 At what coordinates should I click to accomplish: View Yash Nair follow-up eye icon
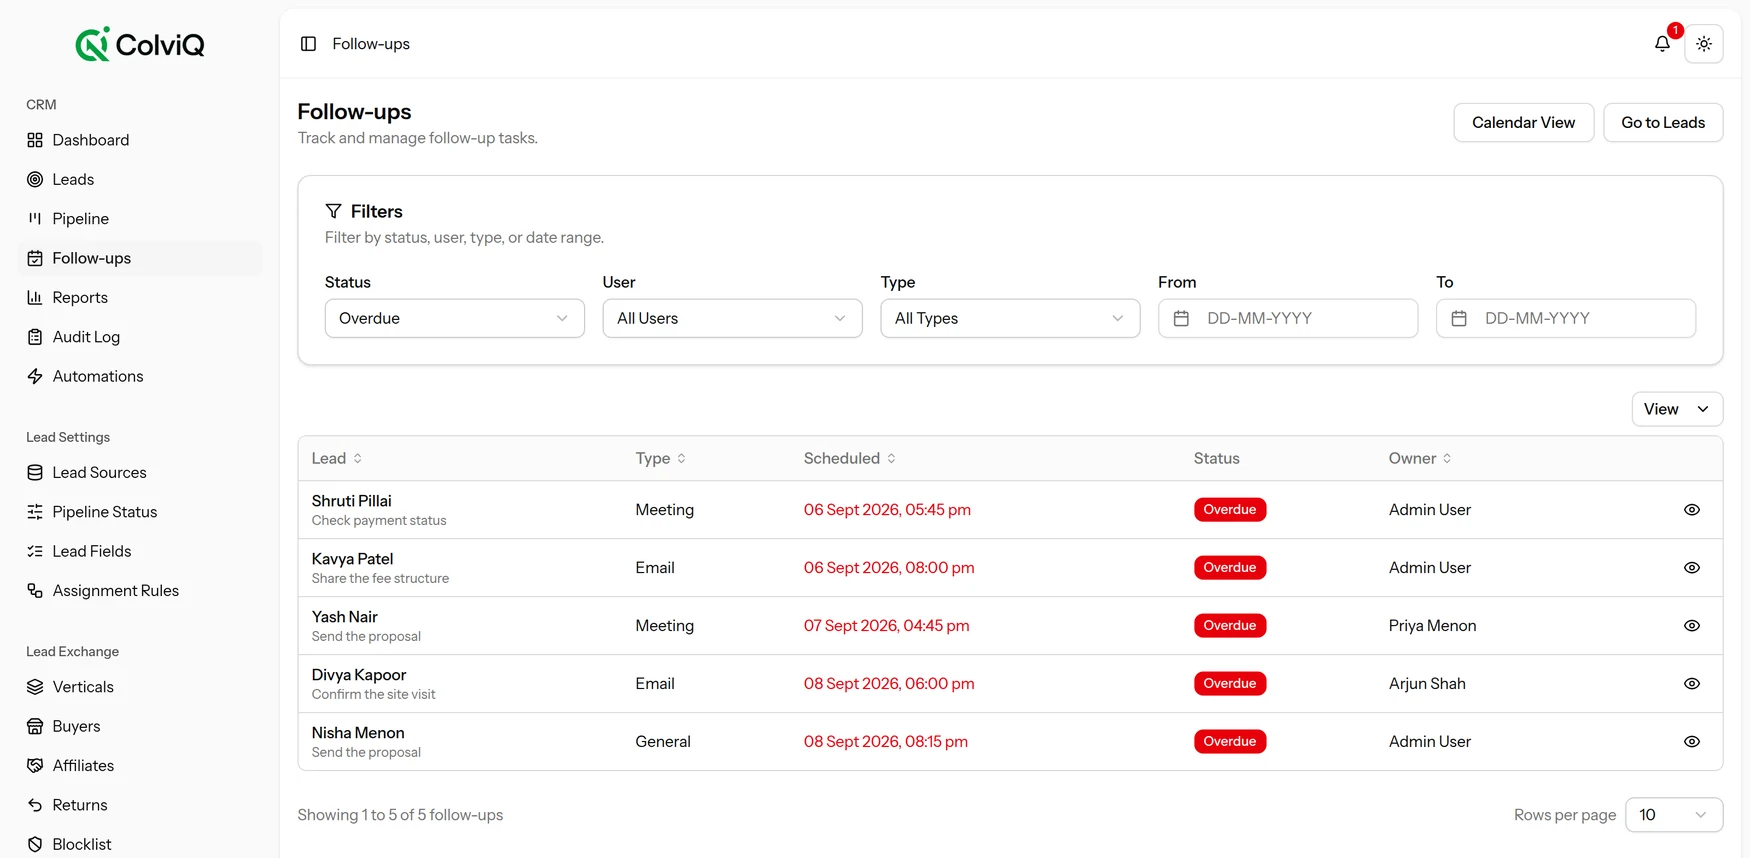pyautogui.click(x=1692, y=626)
